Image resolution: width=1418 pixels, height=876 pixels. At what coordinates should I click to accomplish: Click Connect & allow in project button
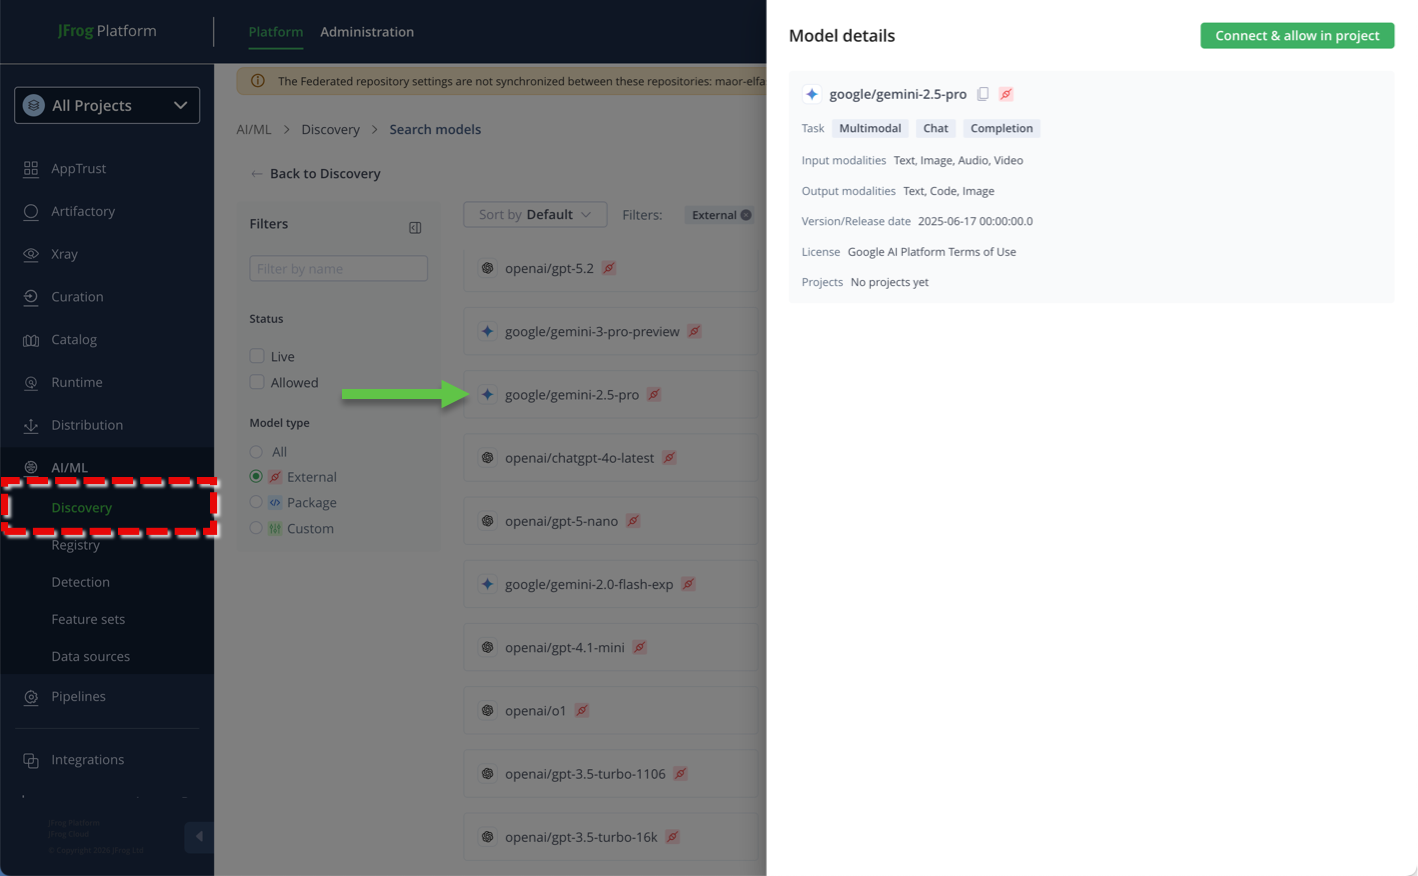click(1297, 36)
